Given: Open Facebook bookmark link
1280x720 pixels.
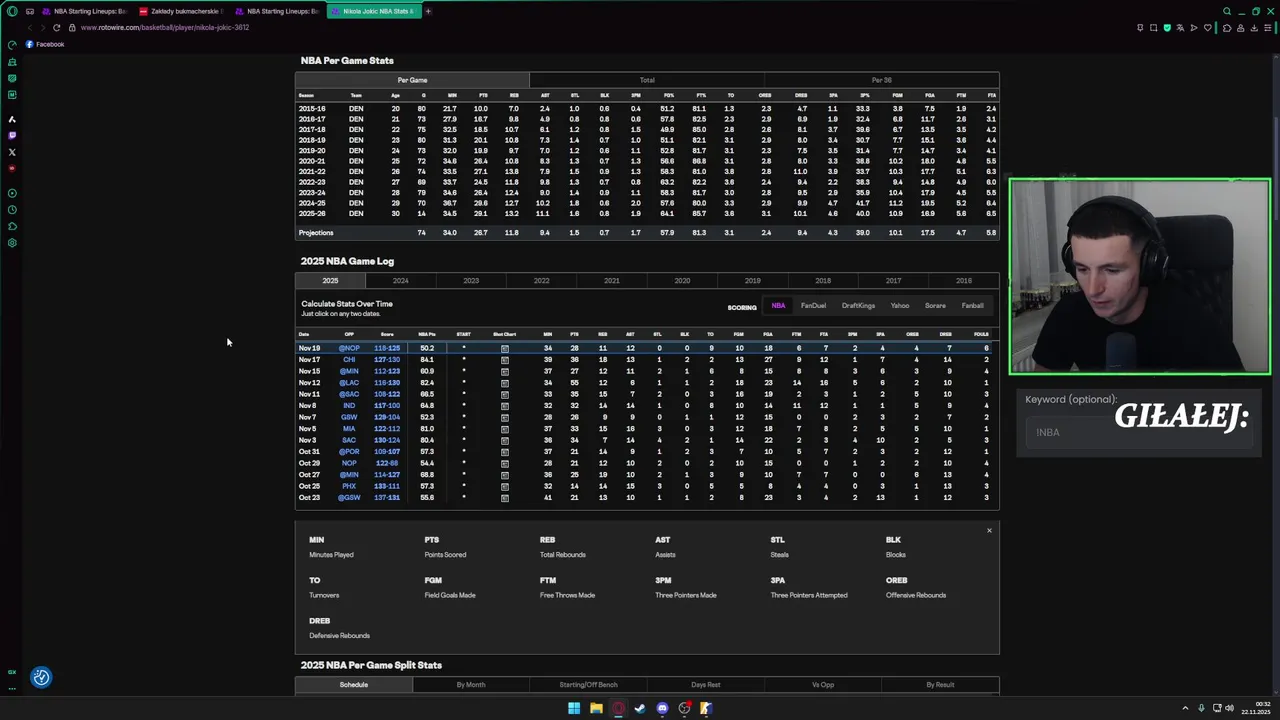Looking at the screenshot, I should coord(45,44).
